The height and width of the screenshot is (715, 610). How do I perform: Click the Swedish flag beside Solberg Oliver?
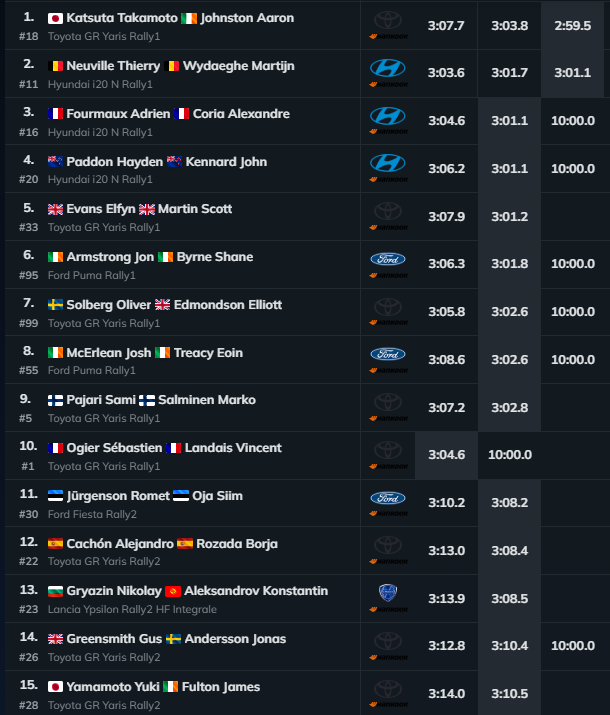tap(56, 305)
